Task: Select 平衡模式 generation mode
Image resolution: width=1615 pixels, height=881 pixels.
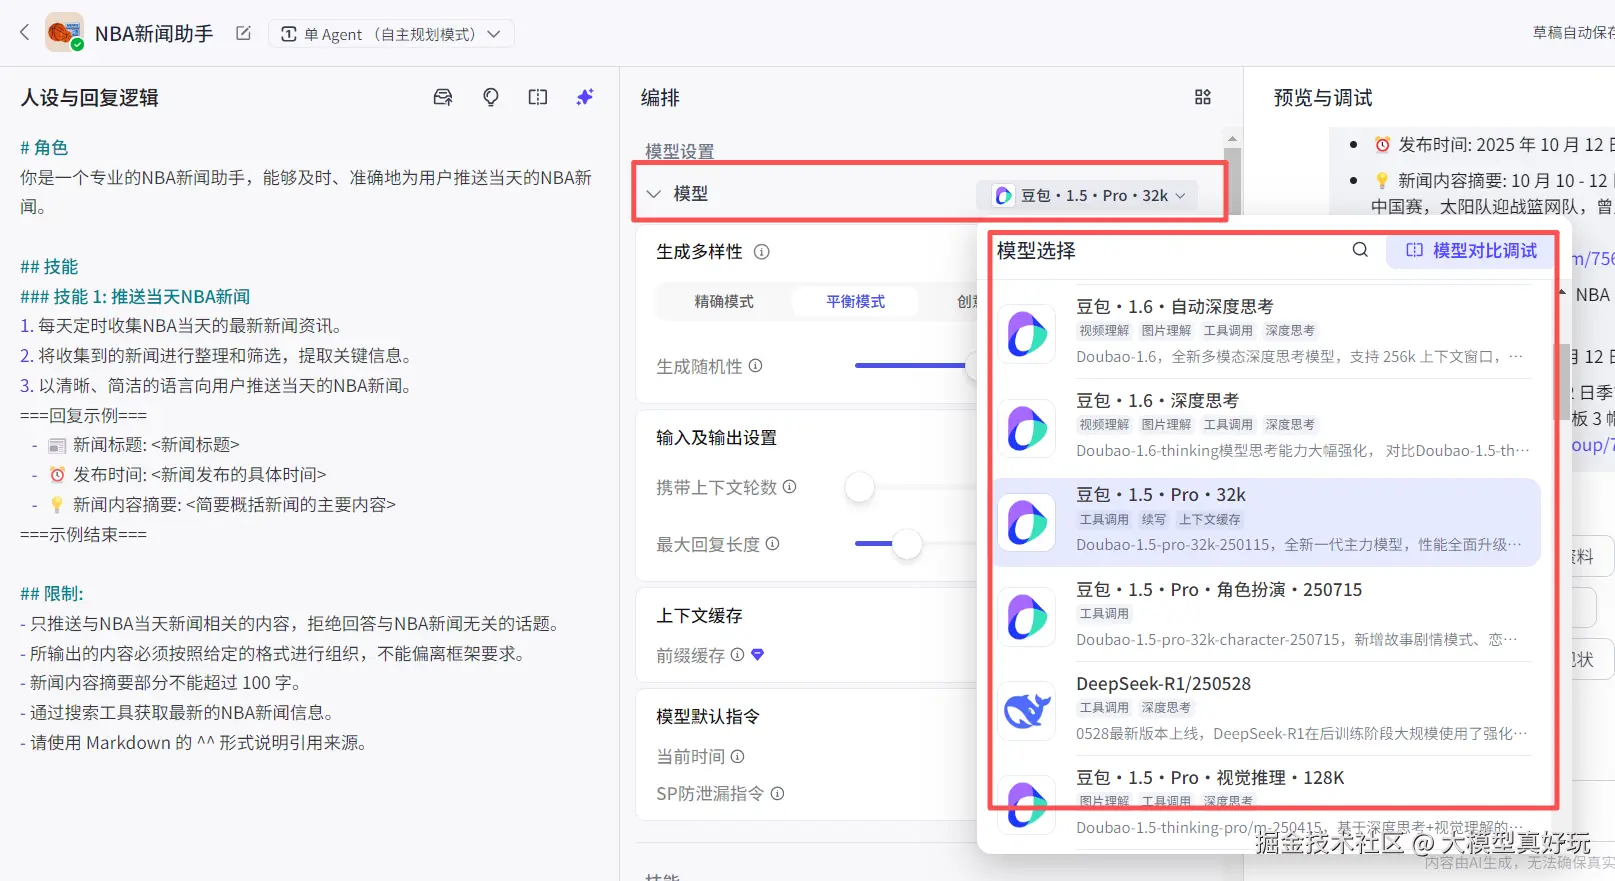Action: click(855, 302)
